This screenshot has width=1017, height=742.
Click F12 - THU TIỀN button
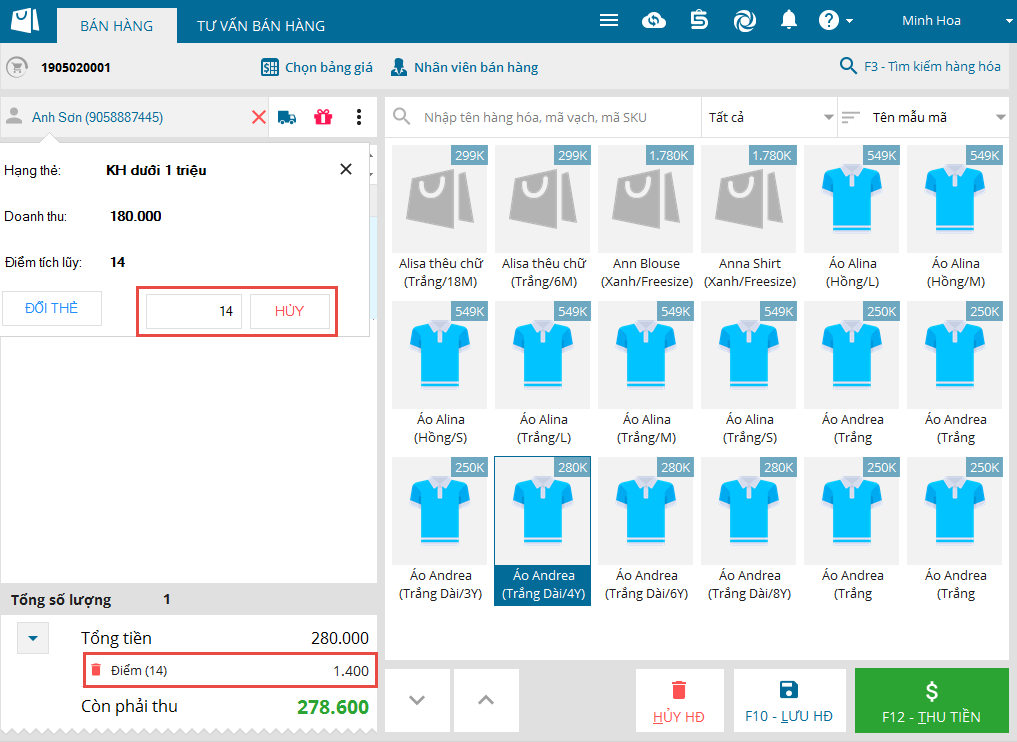pyautogui.click(x=932, y=700)
